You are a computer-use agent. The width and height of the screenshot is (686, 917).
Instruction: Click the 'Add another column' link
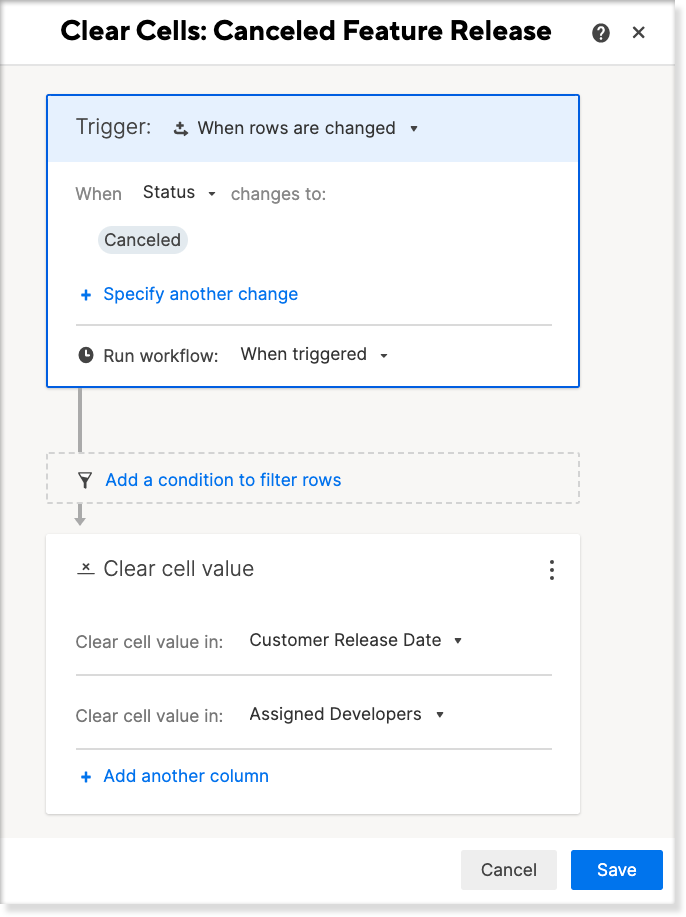(186, 776)
